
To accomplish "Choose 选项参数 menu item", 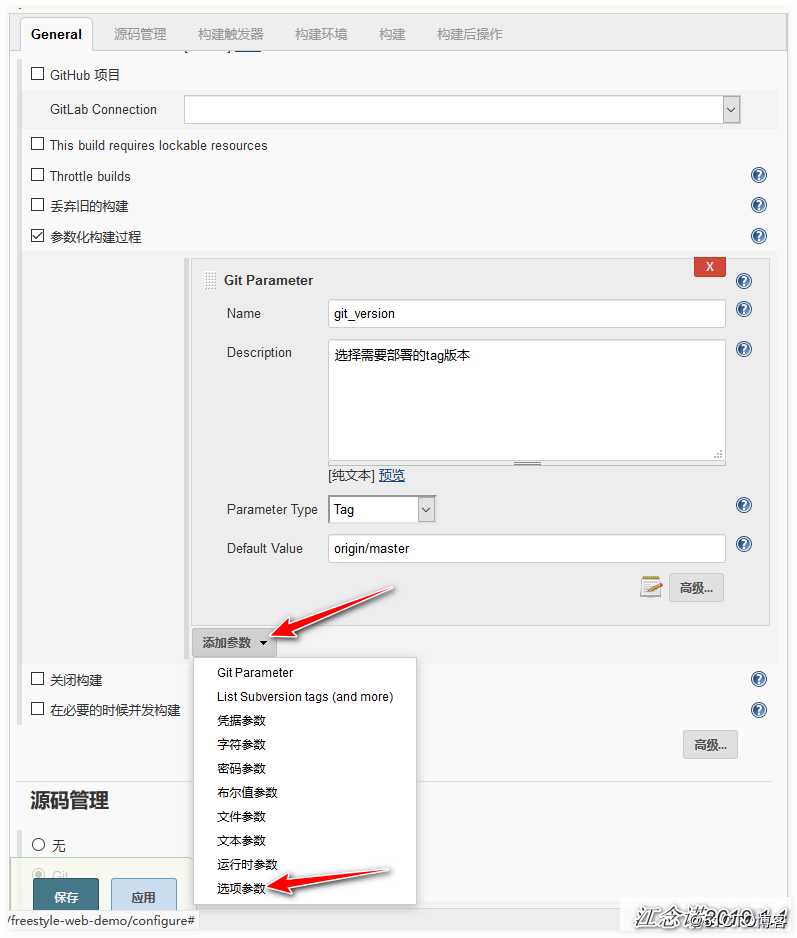I will [305, 888].
